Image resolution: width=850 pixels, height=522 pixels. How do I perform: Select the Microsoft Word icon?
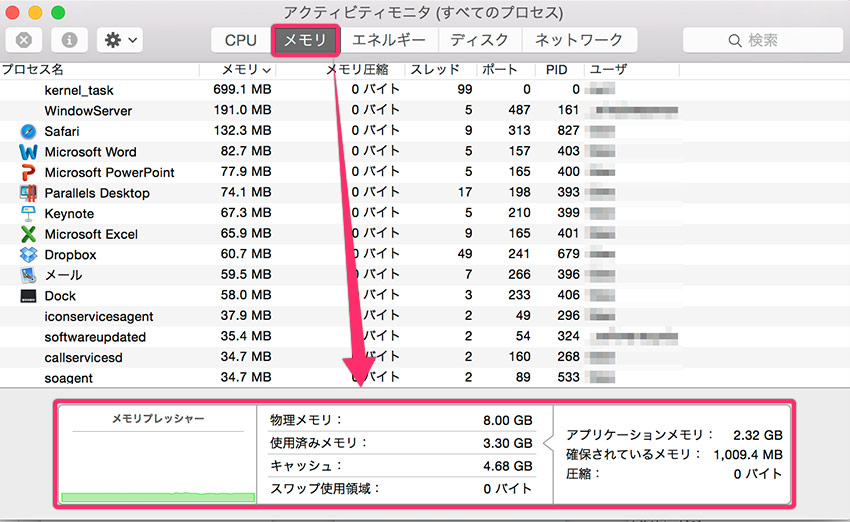point(28,152)
